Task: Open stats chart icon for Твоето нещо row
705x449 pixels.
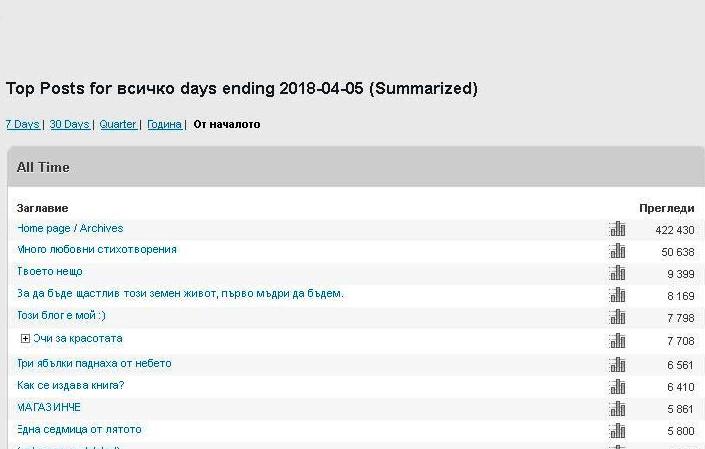Action: click(617, 273)
